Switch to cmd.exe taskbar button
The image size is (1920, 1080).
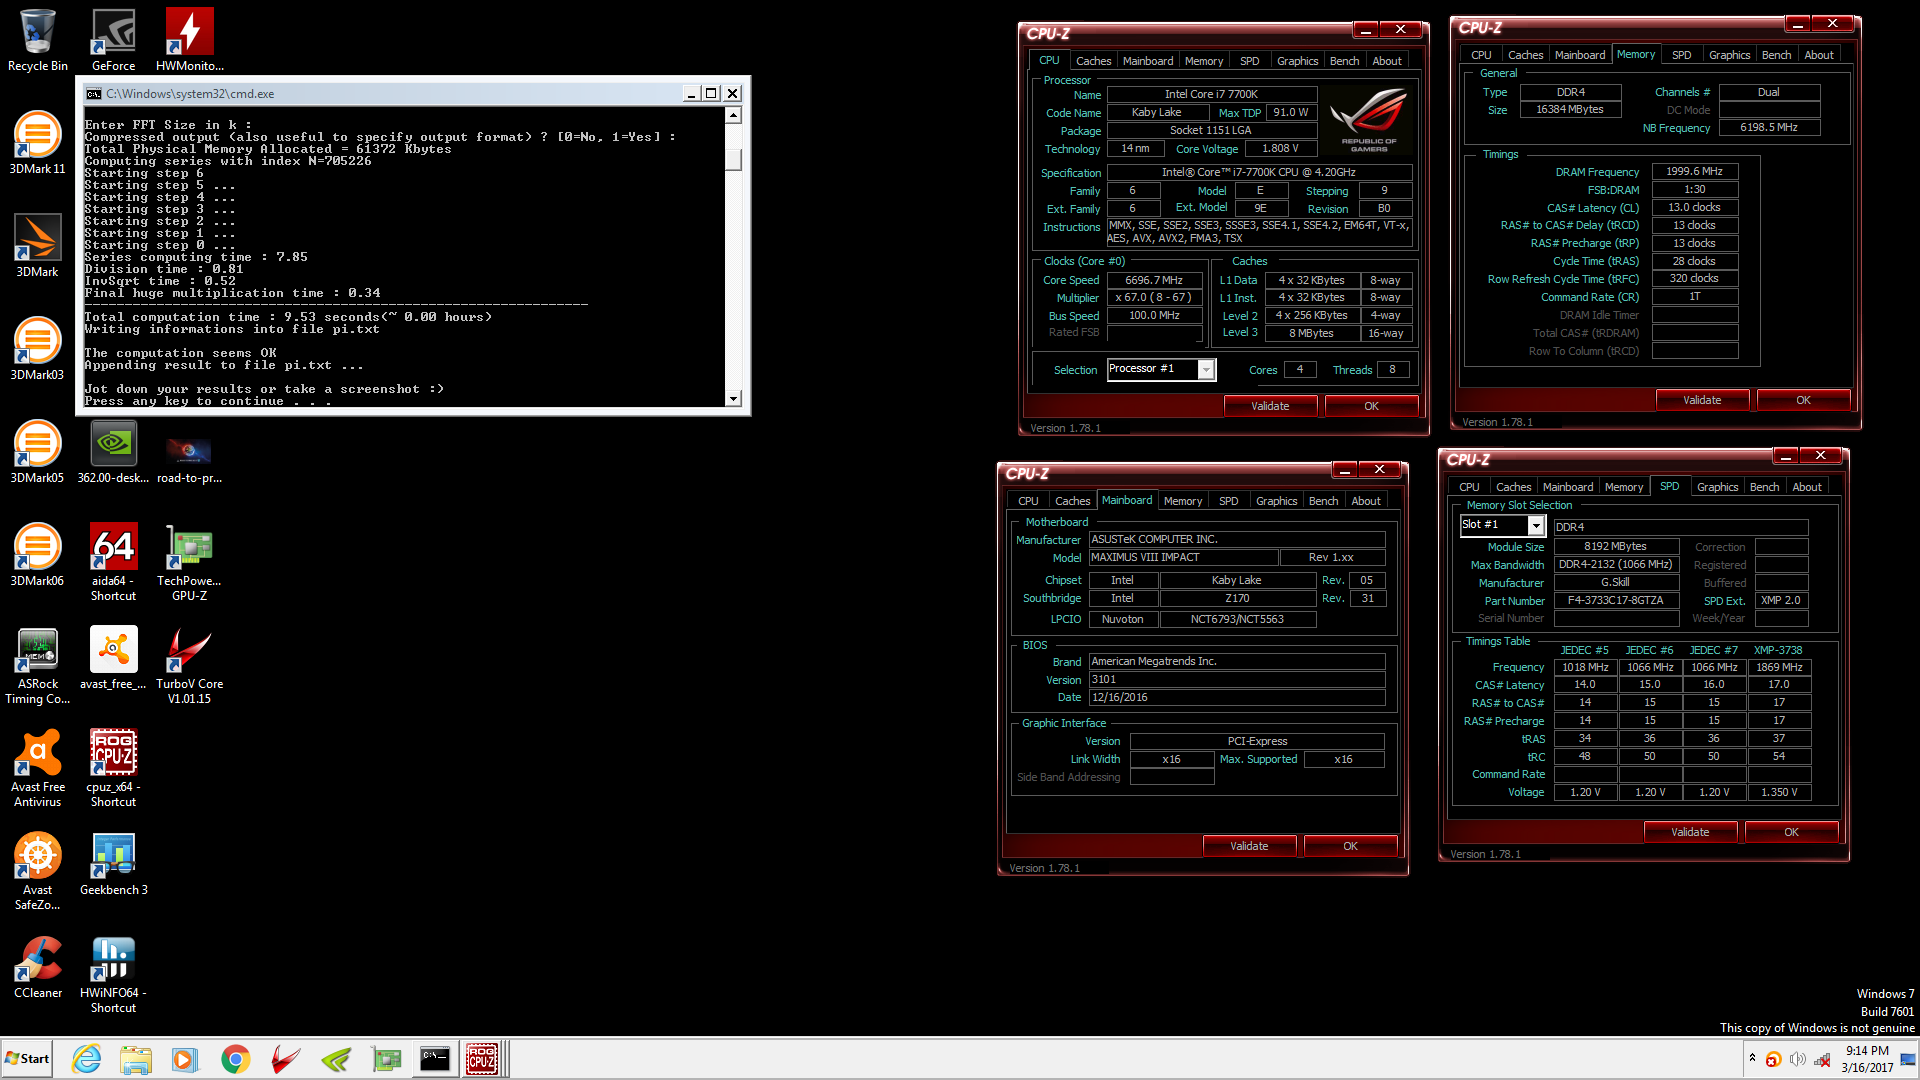pos(434,1059)
